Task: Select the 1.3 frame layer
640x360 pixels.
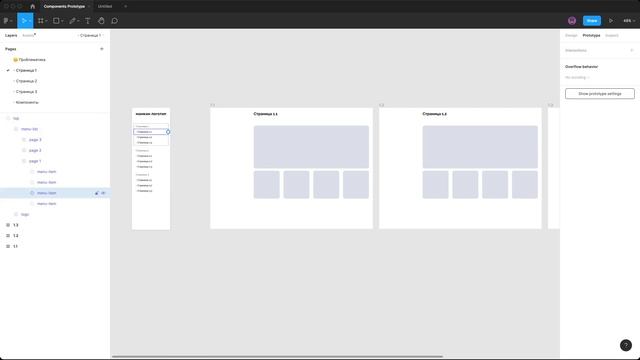Action: [x=16, y=225]
